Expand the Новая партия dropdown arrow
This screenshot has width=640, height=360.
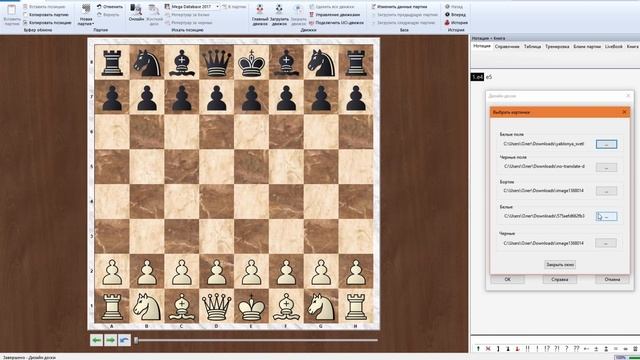point(93,24)
